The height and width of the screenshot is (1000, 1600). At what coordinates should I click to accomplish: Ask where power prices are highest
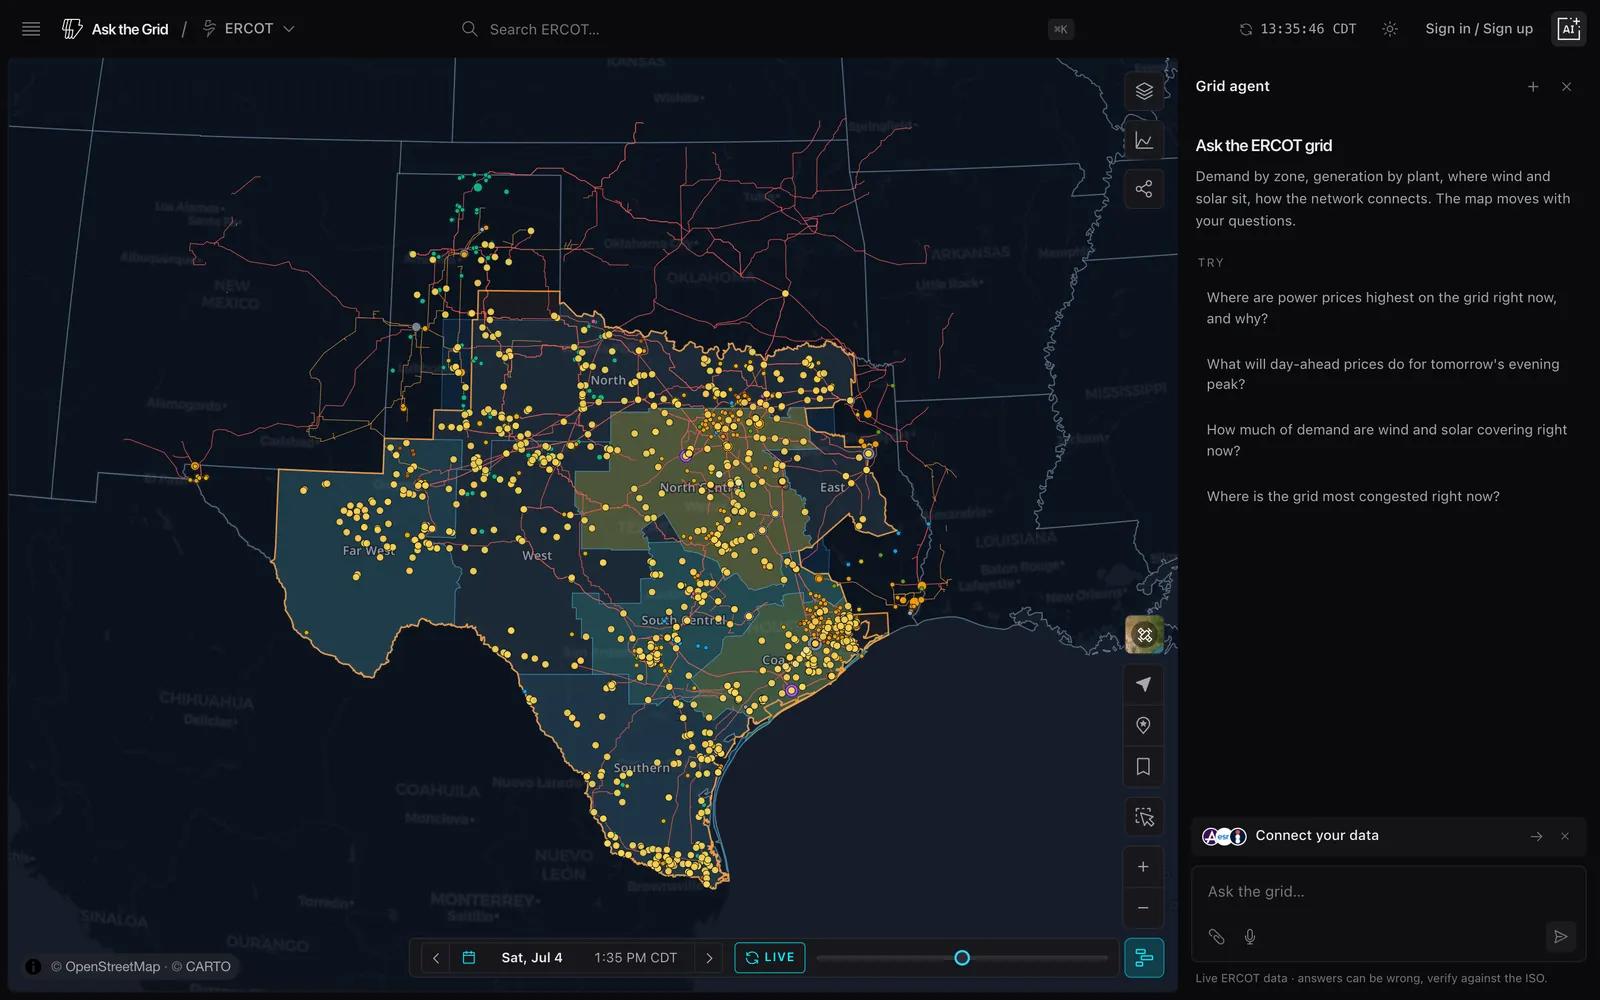[x=1387, y=308]
